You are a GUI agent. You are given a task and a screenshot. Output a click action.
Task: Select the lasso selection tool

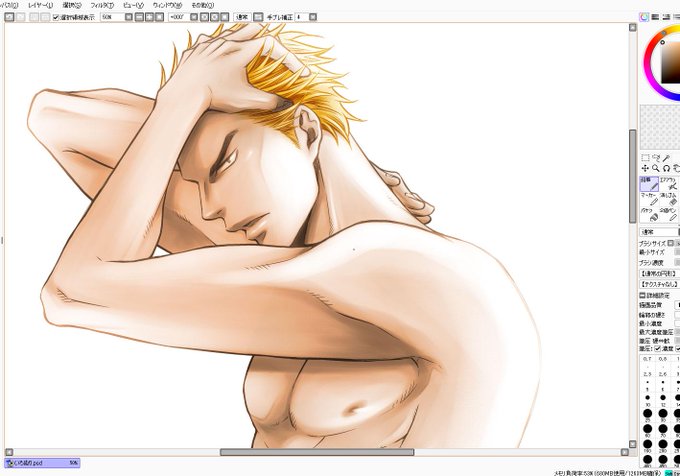[x=656, y=158]
